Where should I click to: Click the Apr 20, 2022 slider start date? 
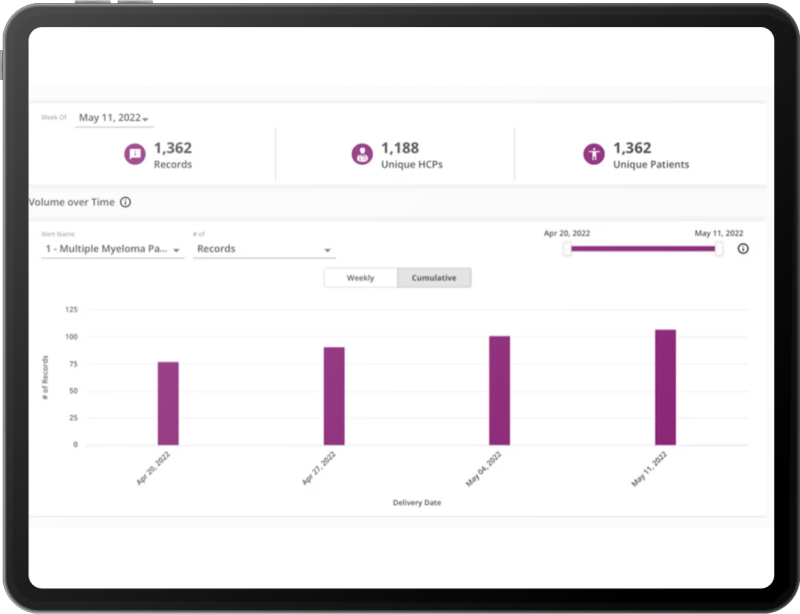pos(567,233)
